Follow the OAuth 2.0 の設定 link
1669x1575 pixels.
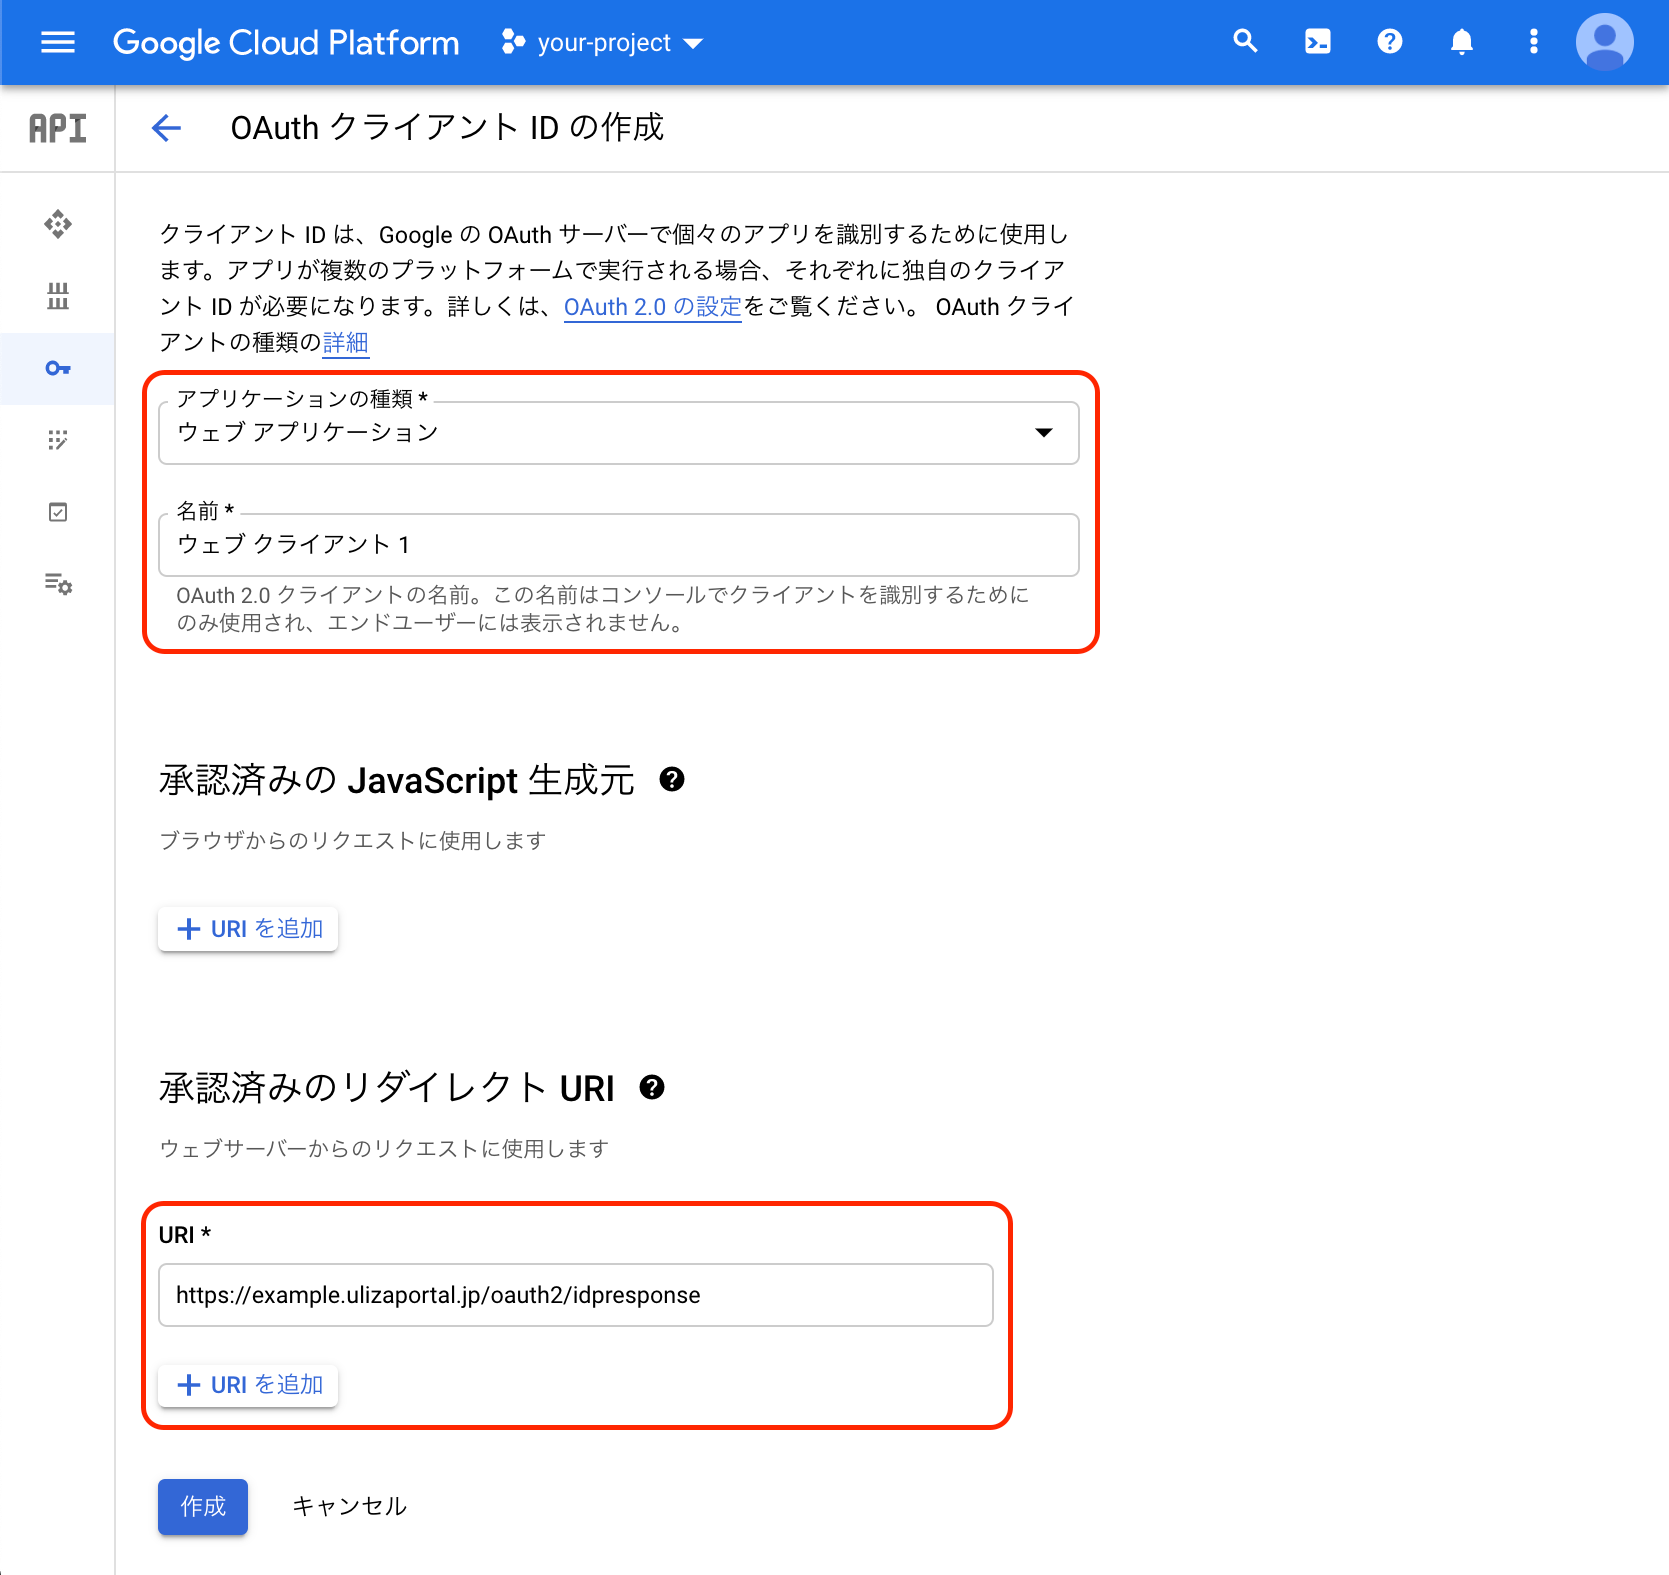[x=653, y=307]
